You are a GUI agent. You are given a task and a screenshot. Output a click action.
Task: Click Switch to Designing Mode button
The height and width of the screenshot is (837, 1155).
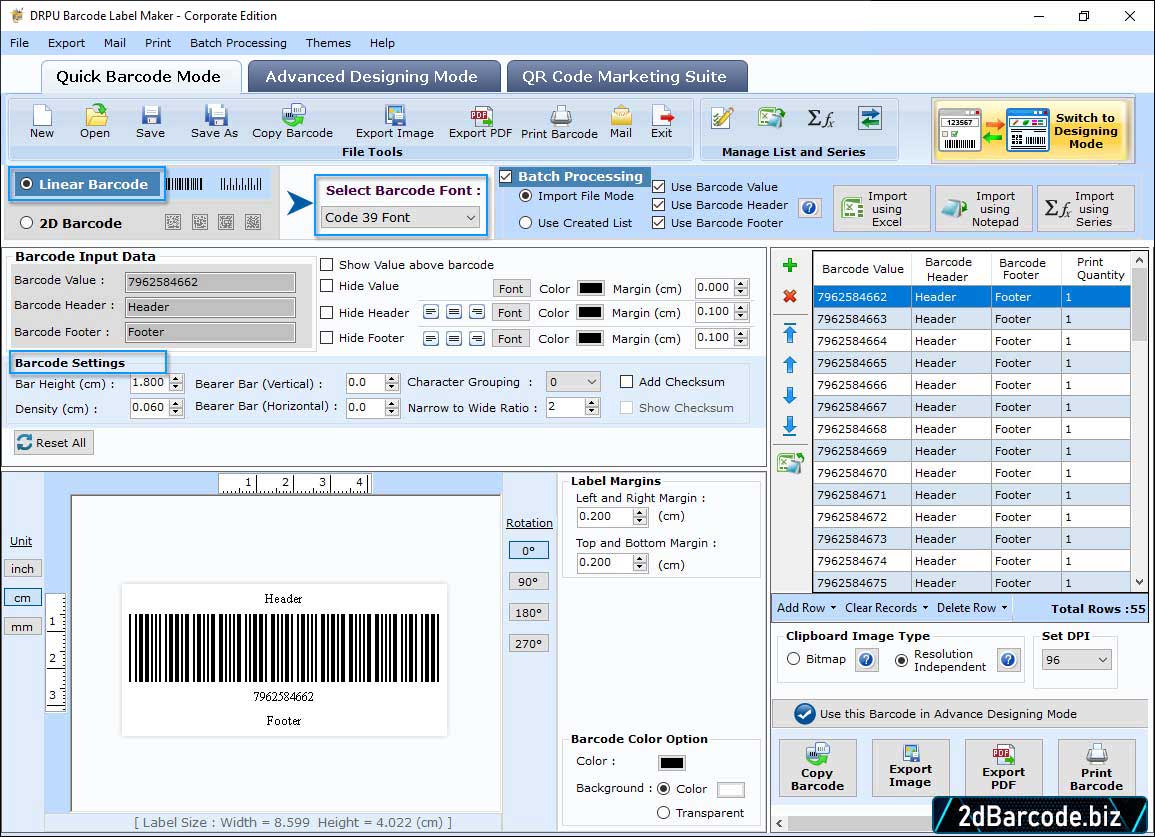pos(1033,131)
